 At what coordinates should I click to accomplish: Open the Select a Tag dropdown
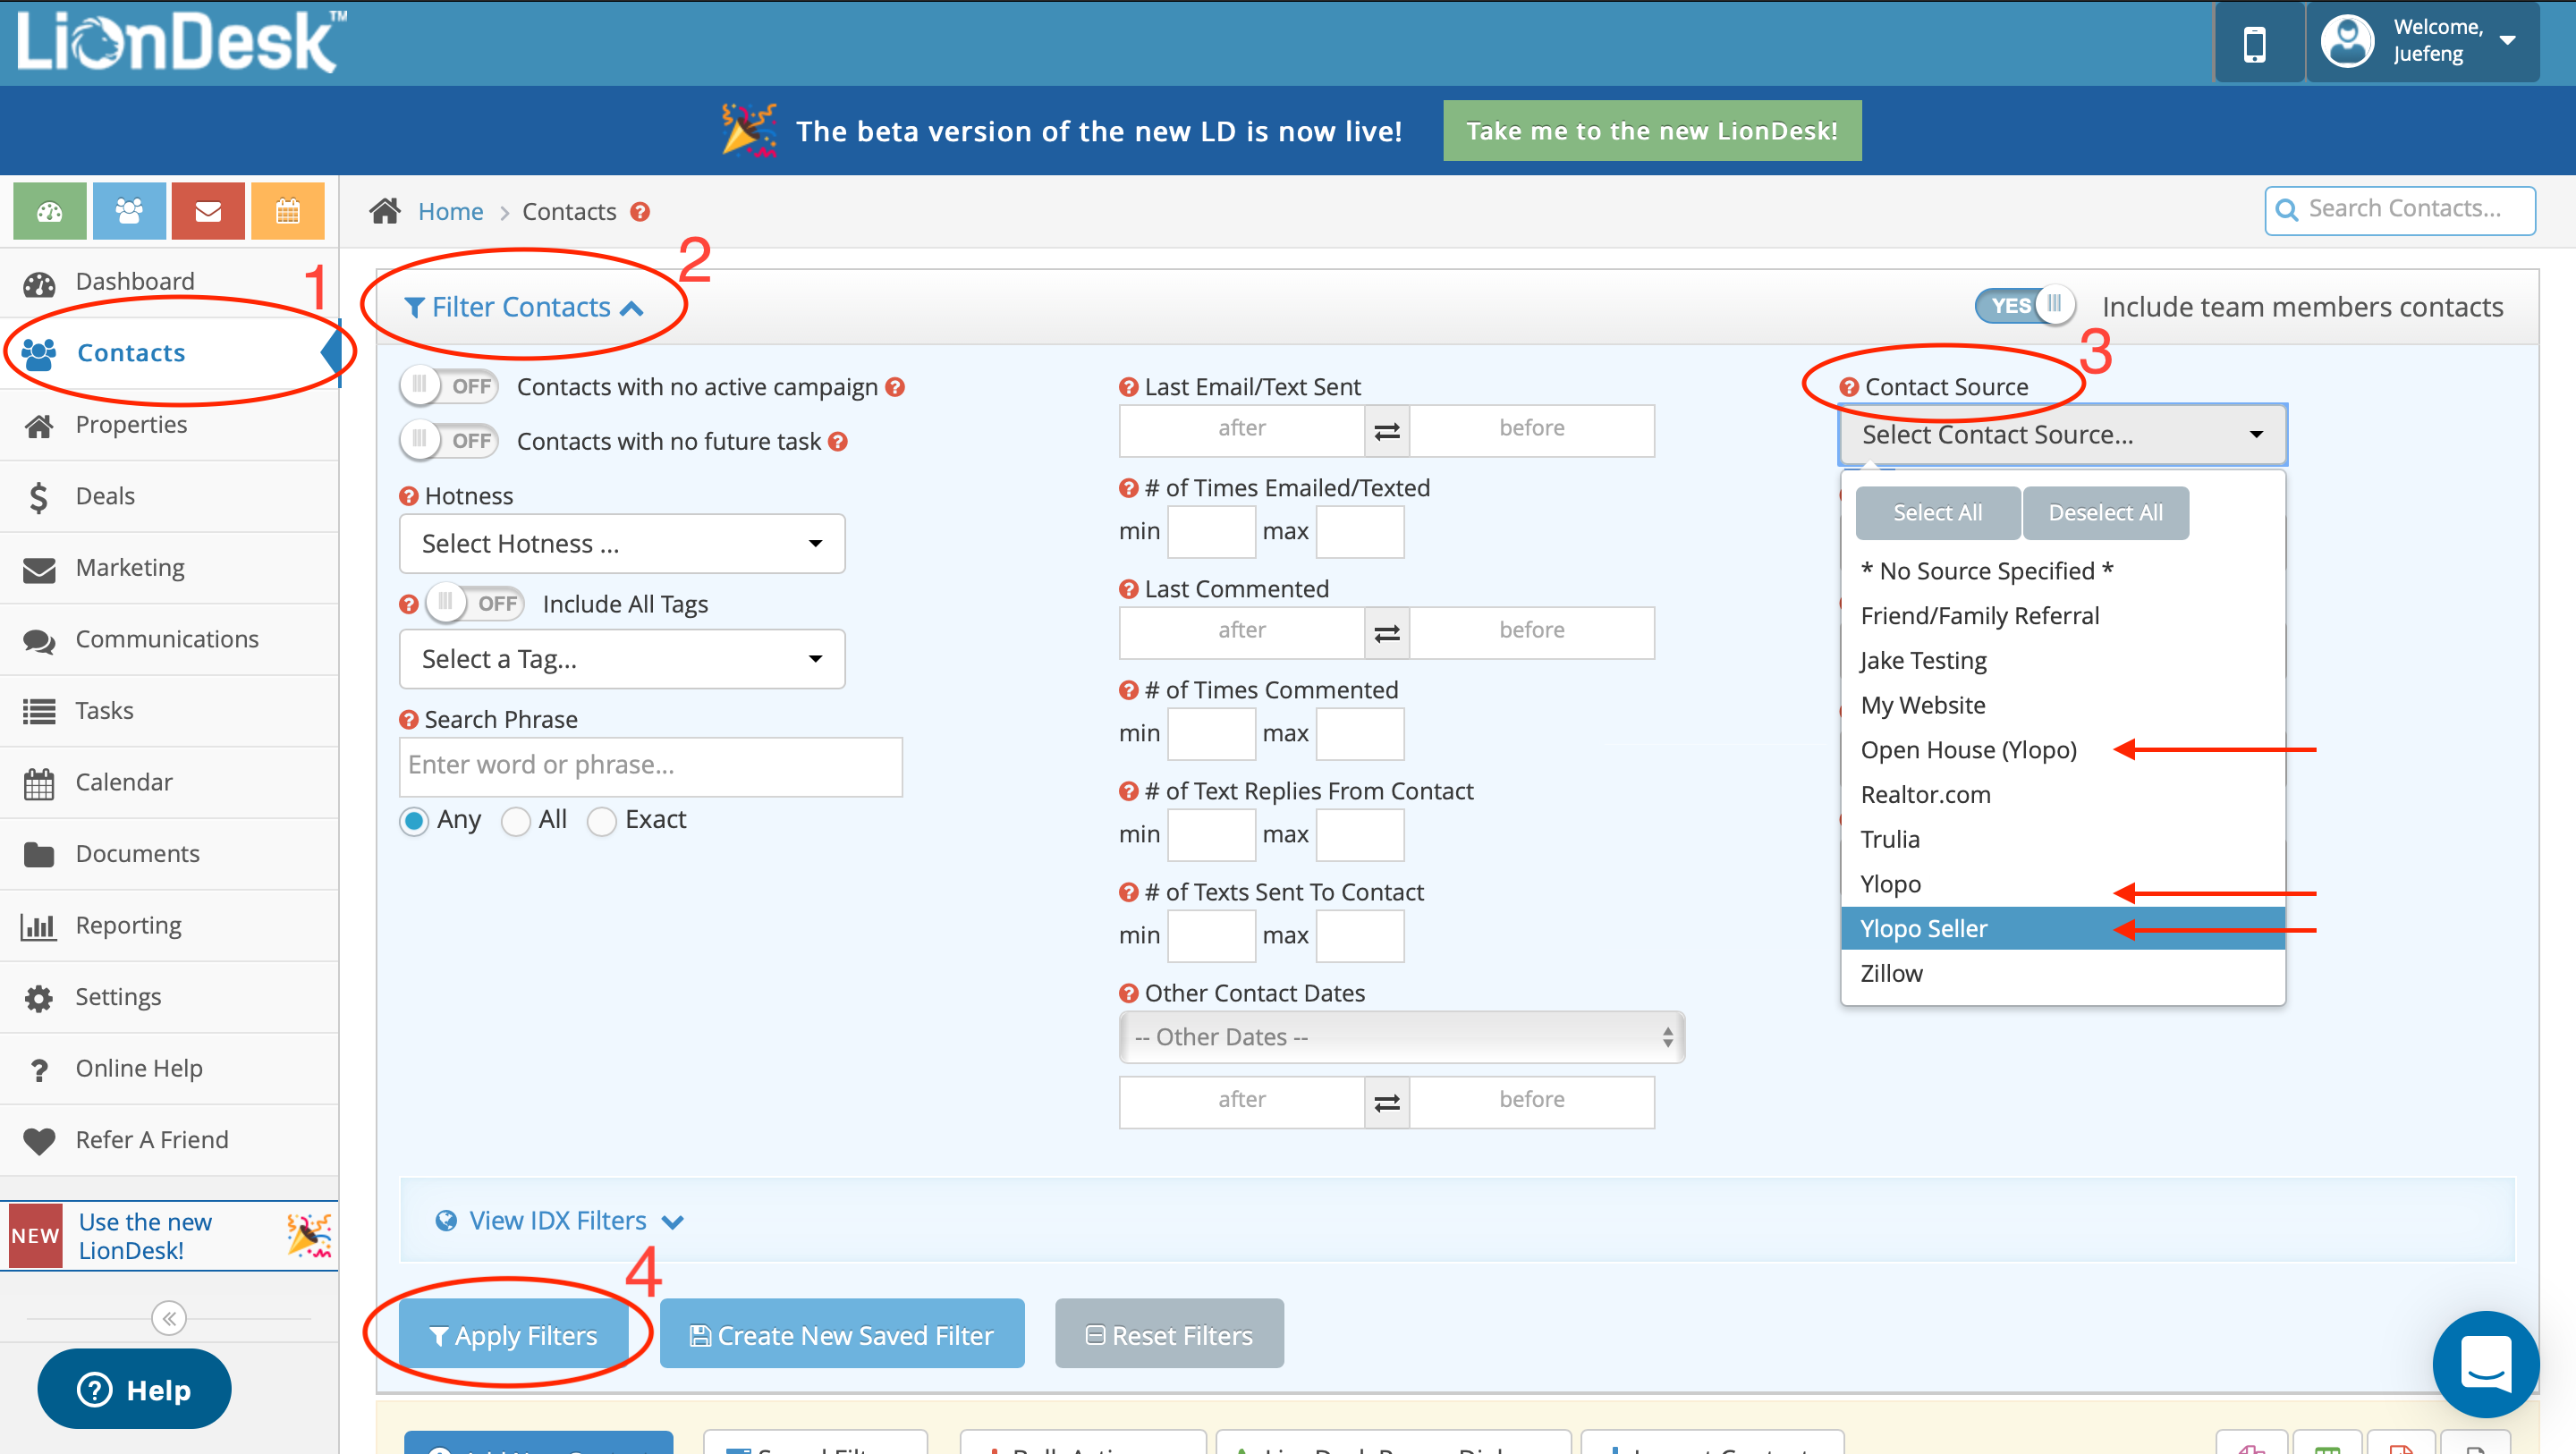(x=621, y=659)
